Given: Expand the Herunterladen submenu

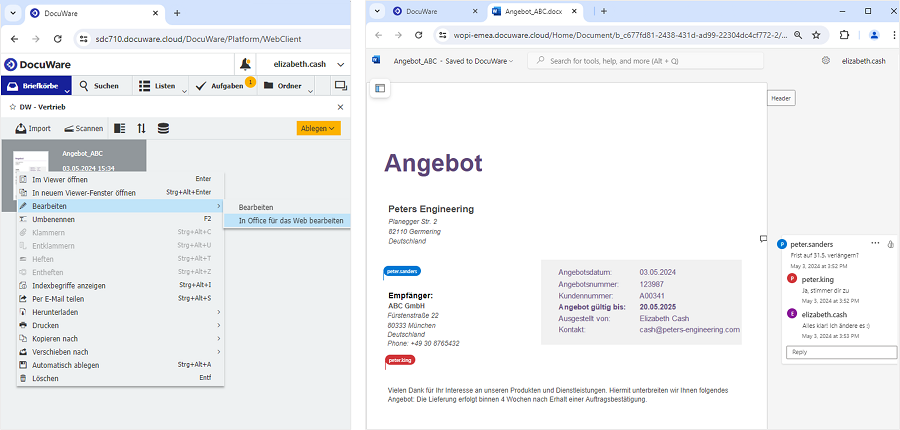Looking at the screenshot, I should (120, 312).
